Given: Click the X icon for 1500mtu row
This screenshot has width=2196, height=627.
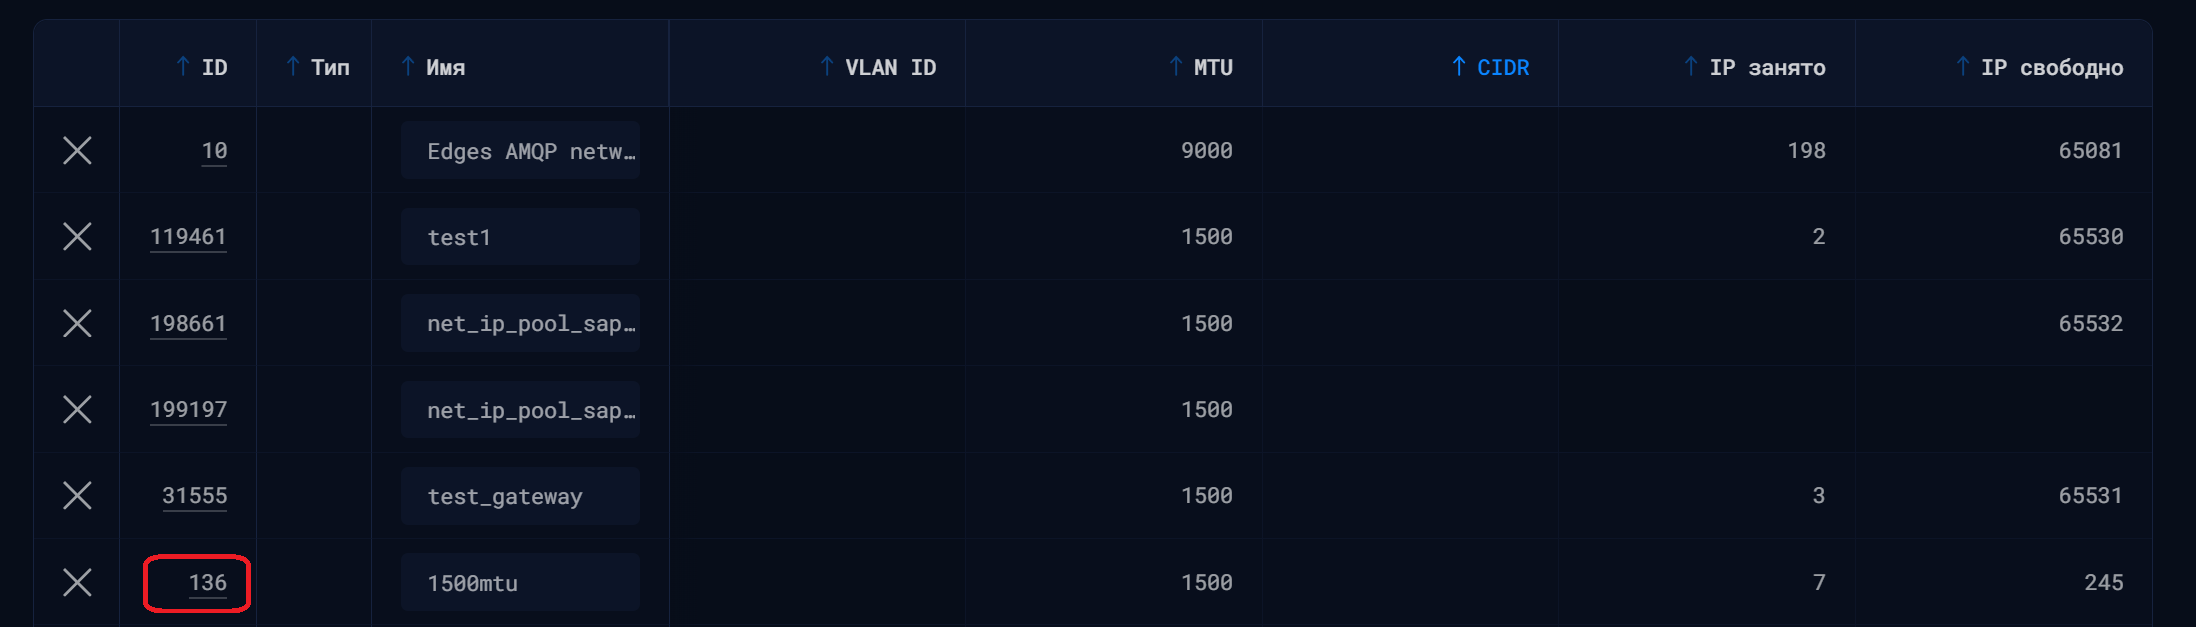Looking at the screenshot, I should tap(77, 583).
